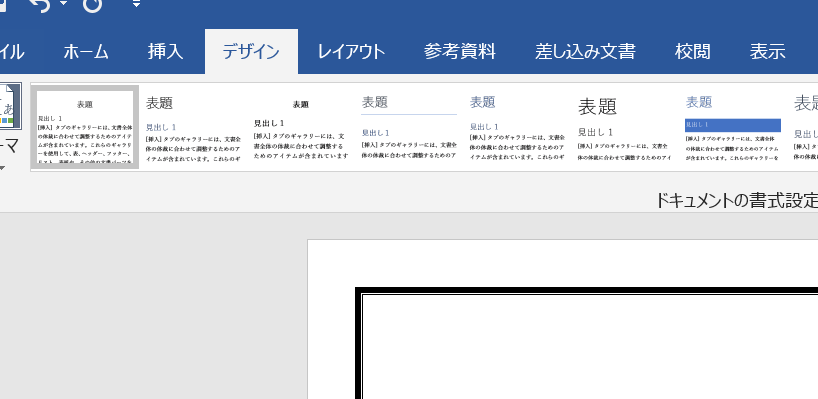
Task: Choose style set with centered bold small 表題
Action: point(300,127)
